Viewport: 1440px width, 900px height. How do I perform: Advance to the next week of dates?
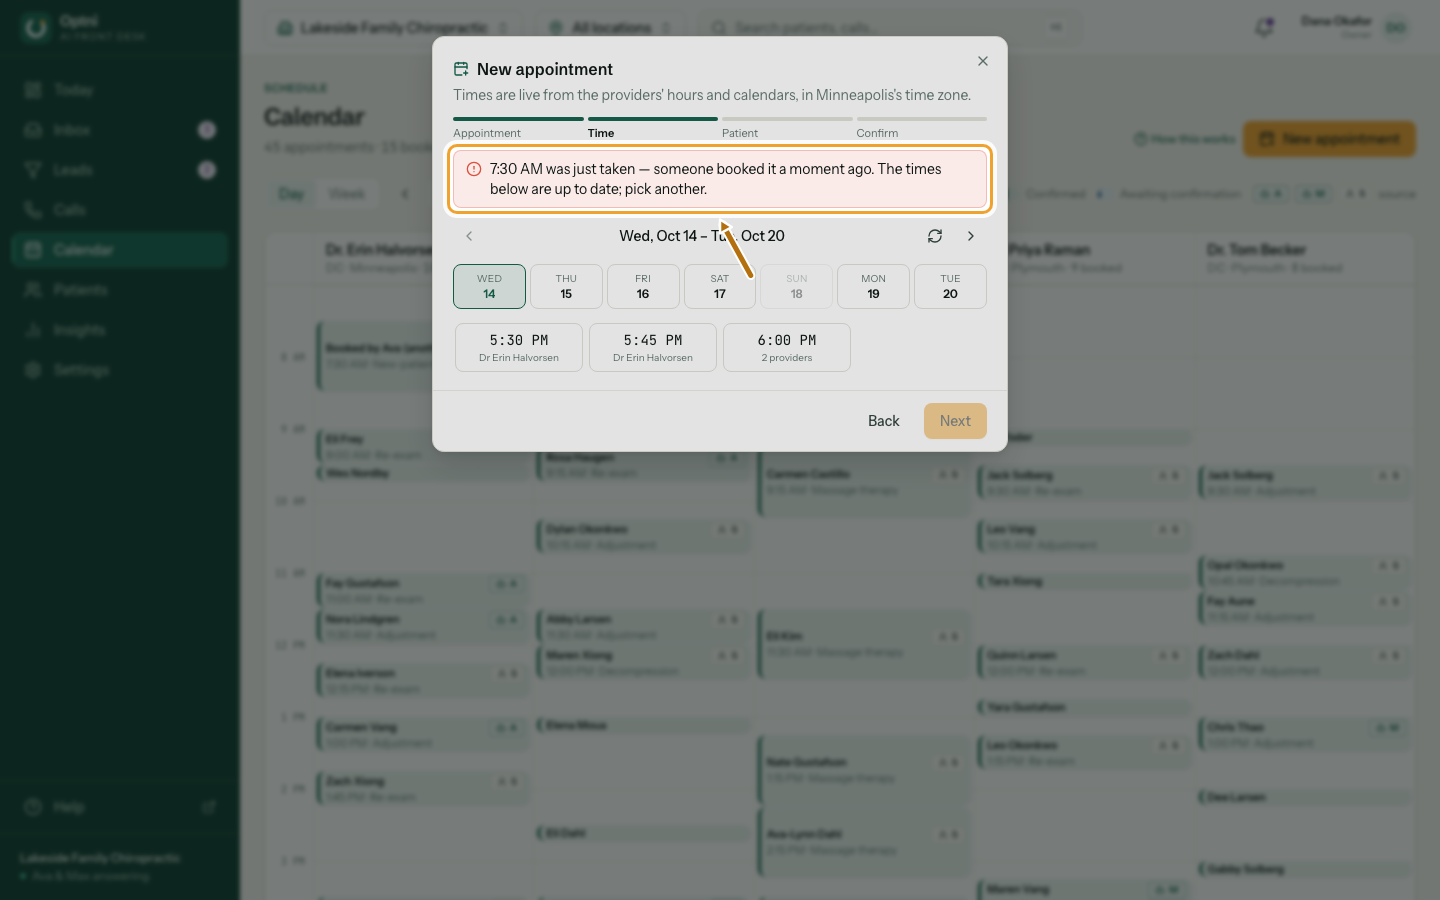click(x=970, y=236)
